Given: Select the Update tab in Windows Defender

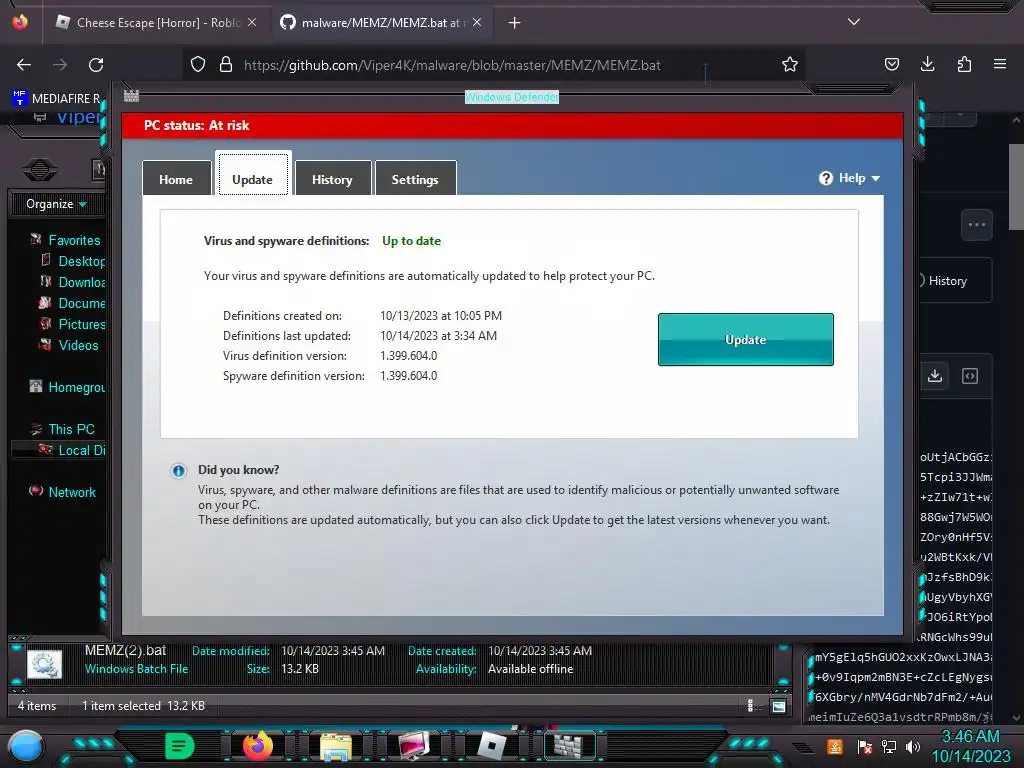Looking at the screenshot, I should (x=253, y=174).
